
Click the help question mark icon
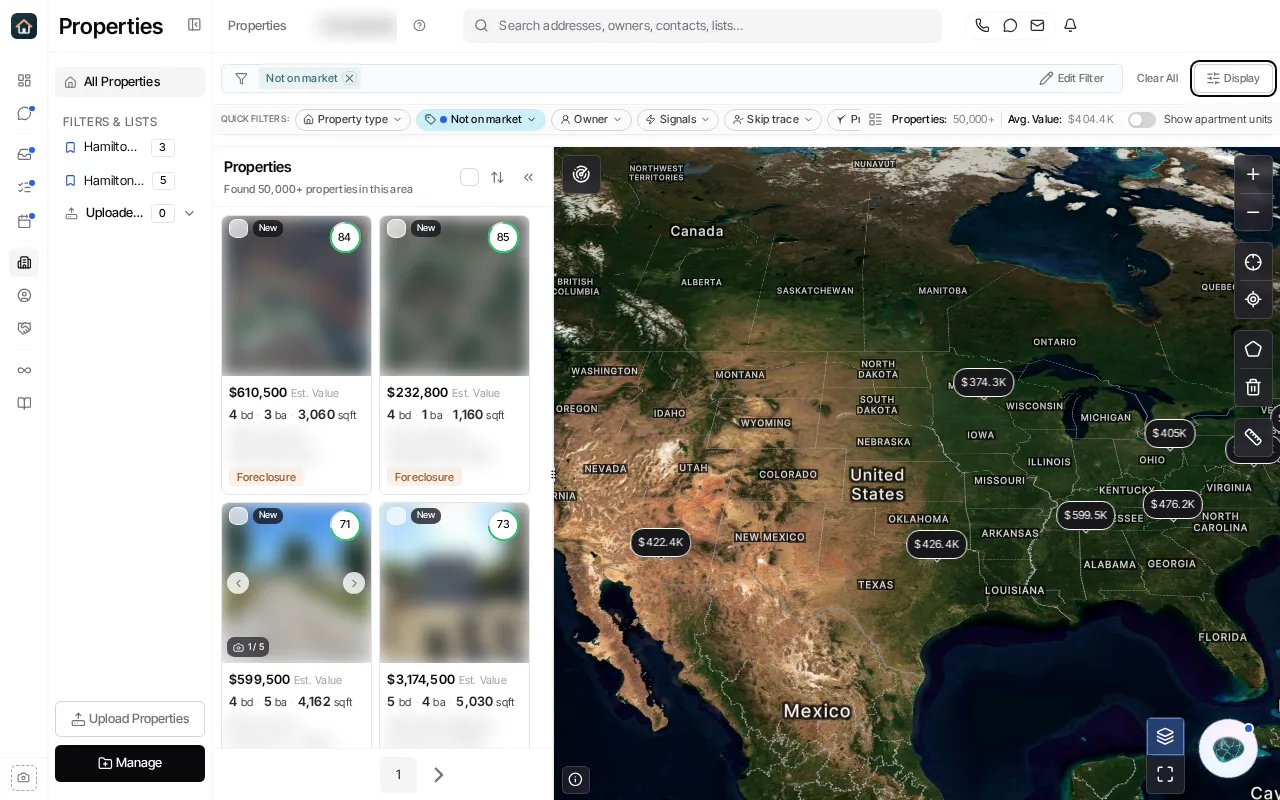click(x=419, y=26)
